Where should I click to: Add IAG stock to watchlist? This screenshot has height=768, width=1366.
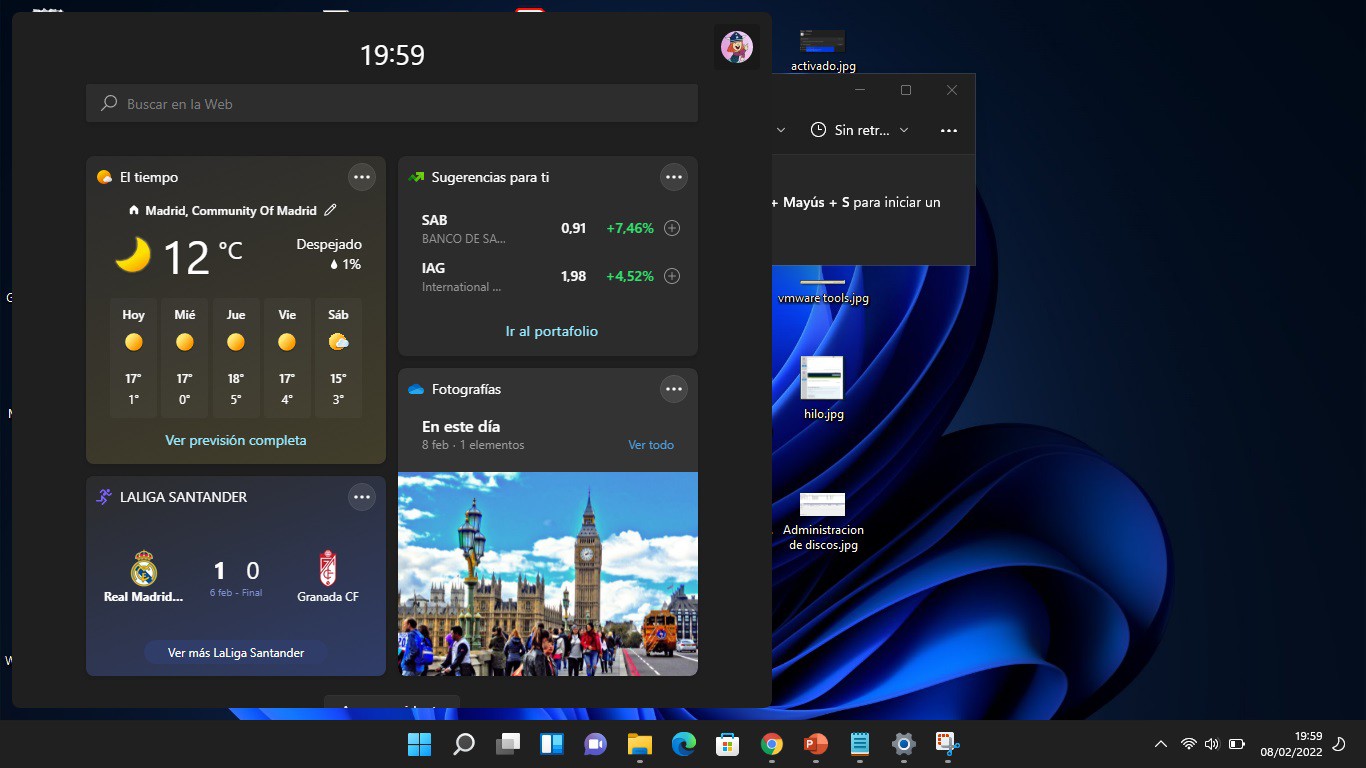pos(672,276)
